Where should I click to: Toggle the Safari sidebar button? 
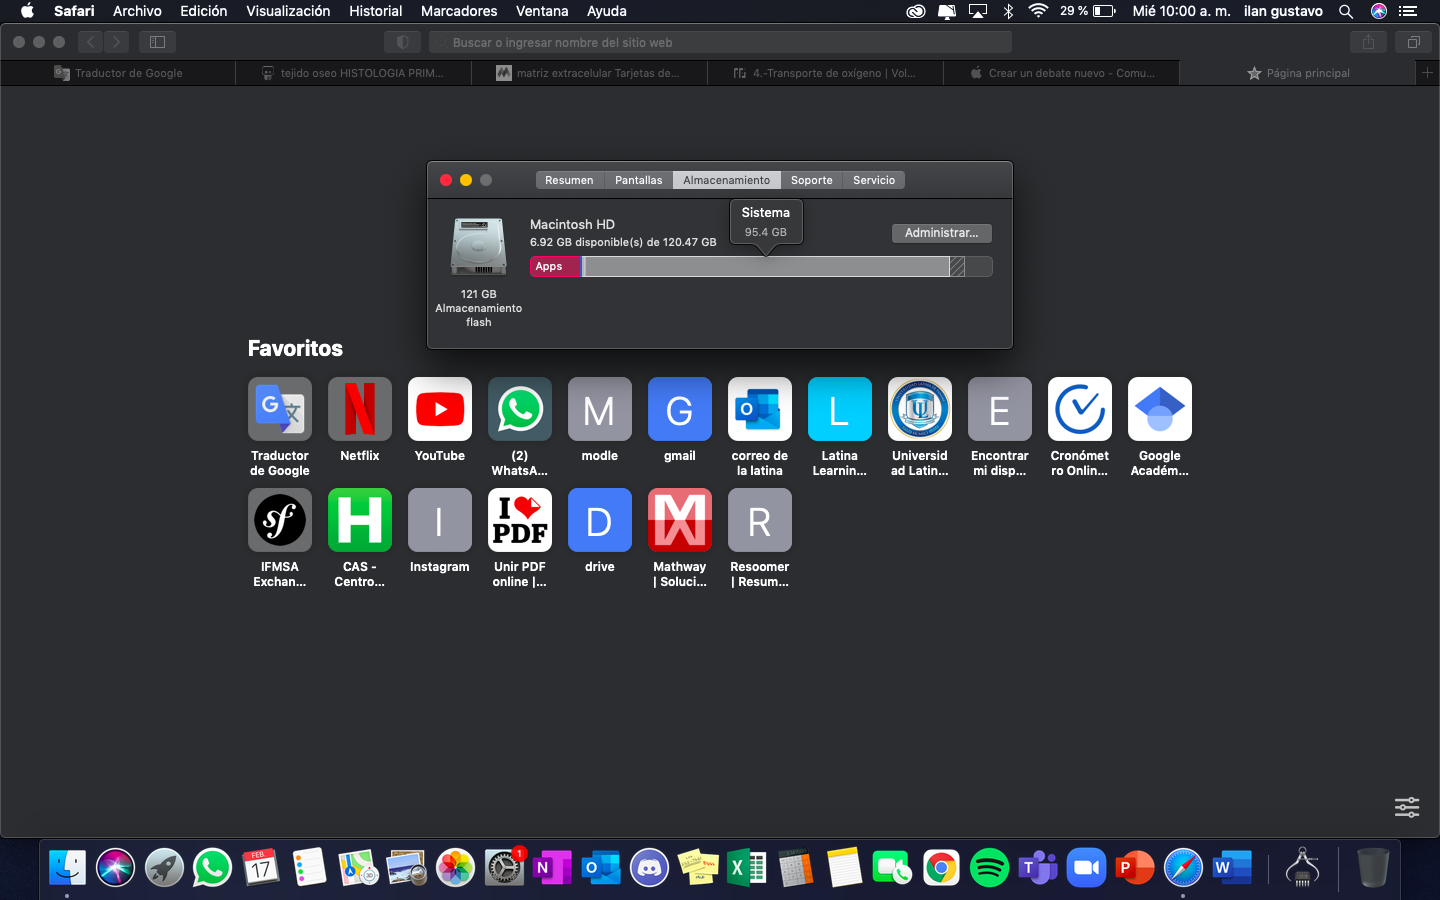(157, 42)
